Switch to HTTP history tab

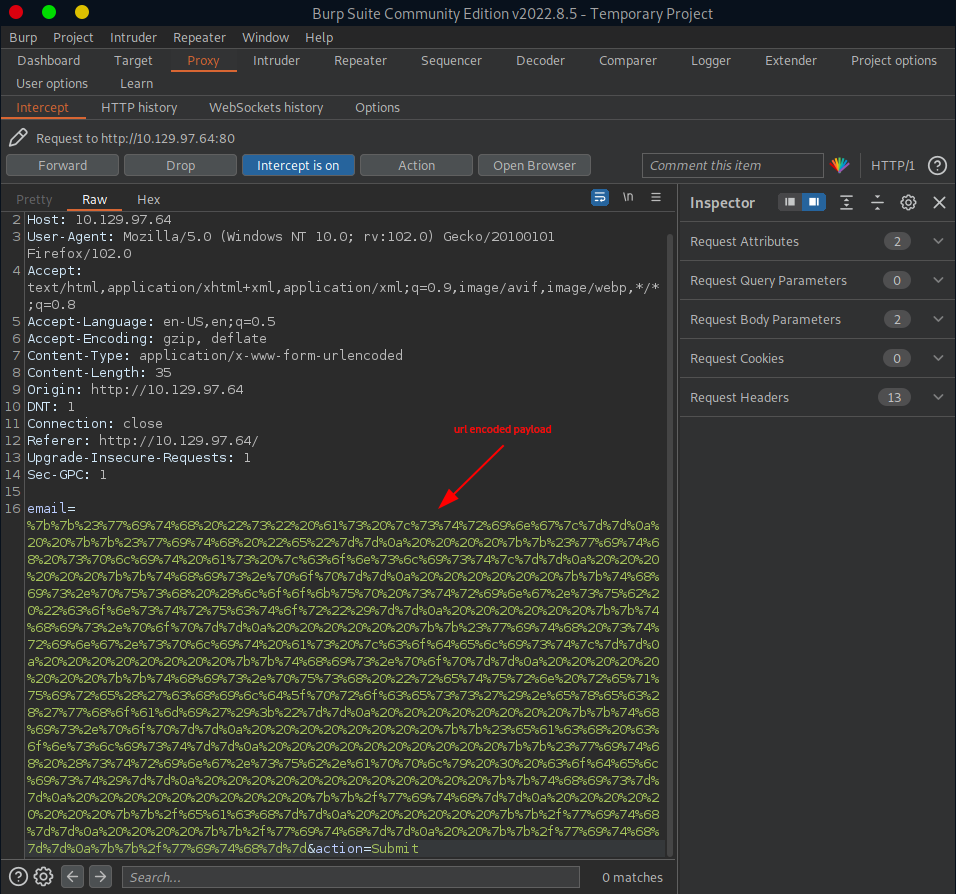pos(139,107)
